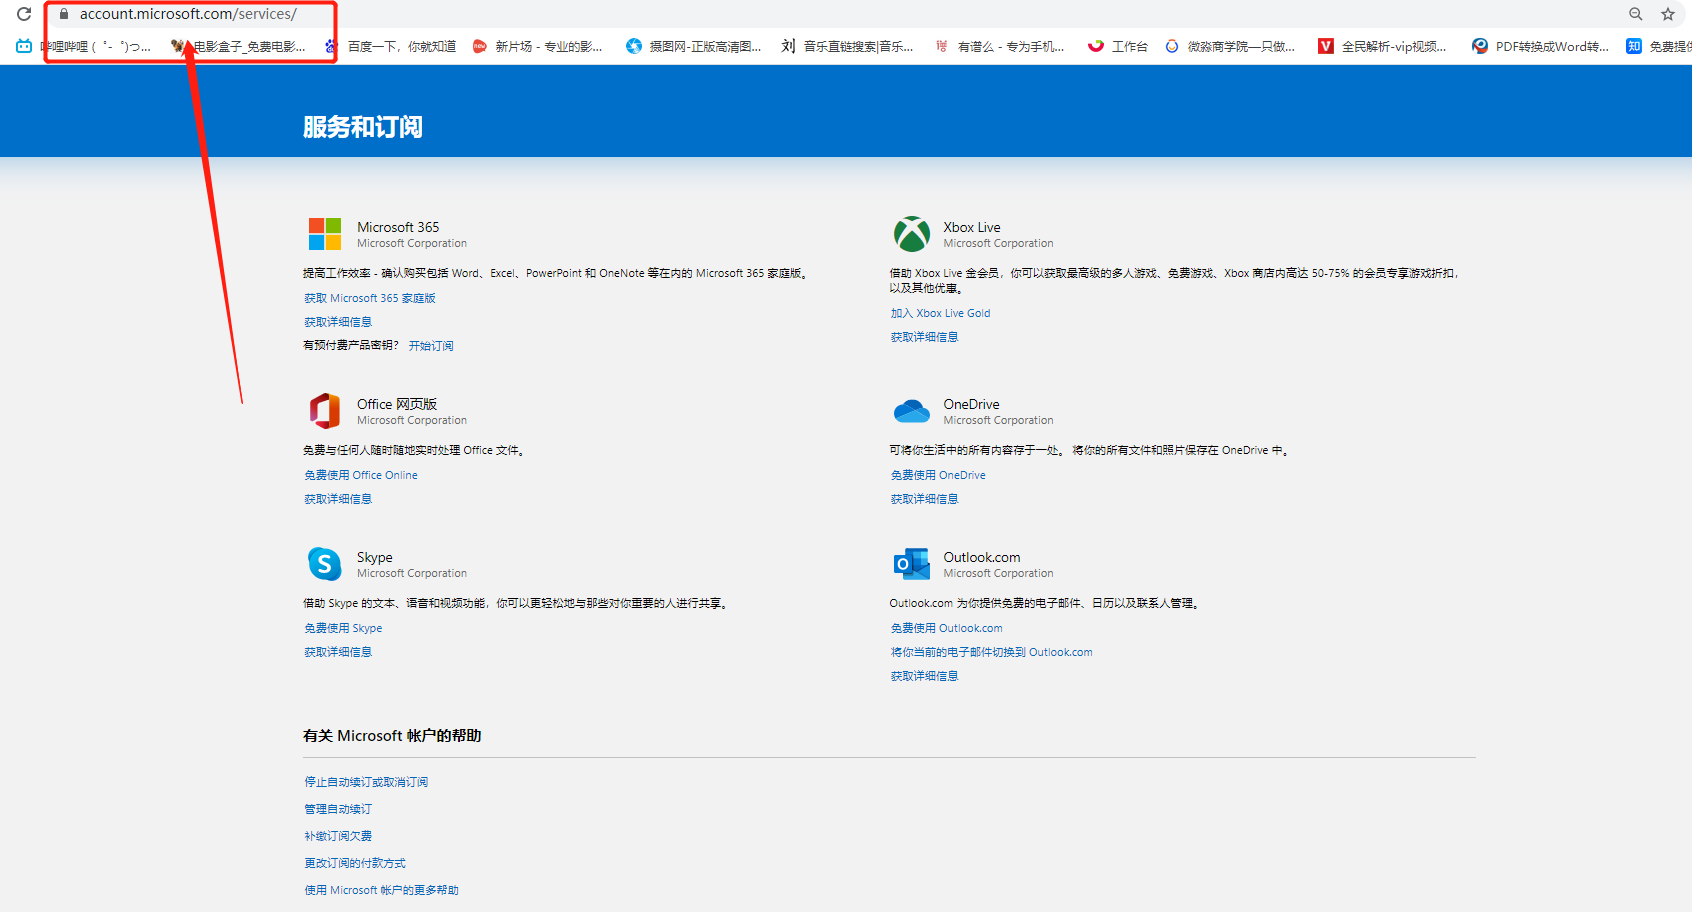Open the 管理自动续订 help link
Screen dimensions: 1692x912
click(x=338, y=809)
